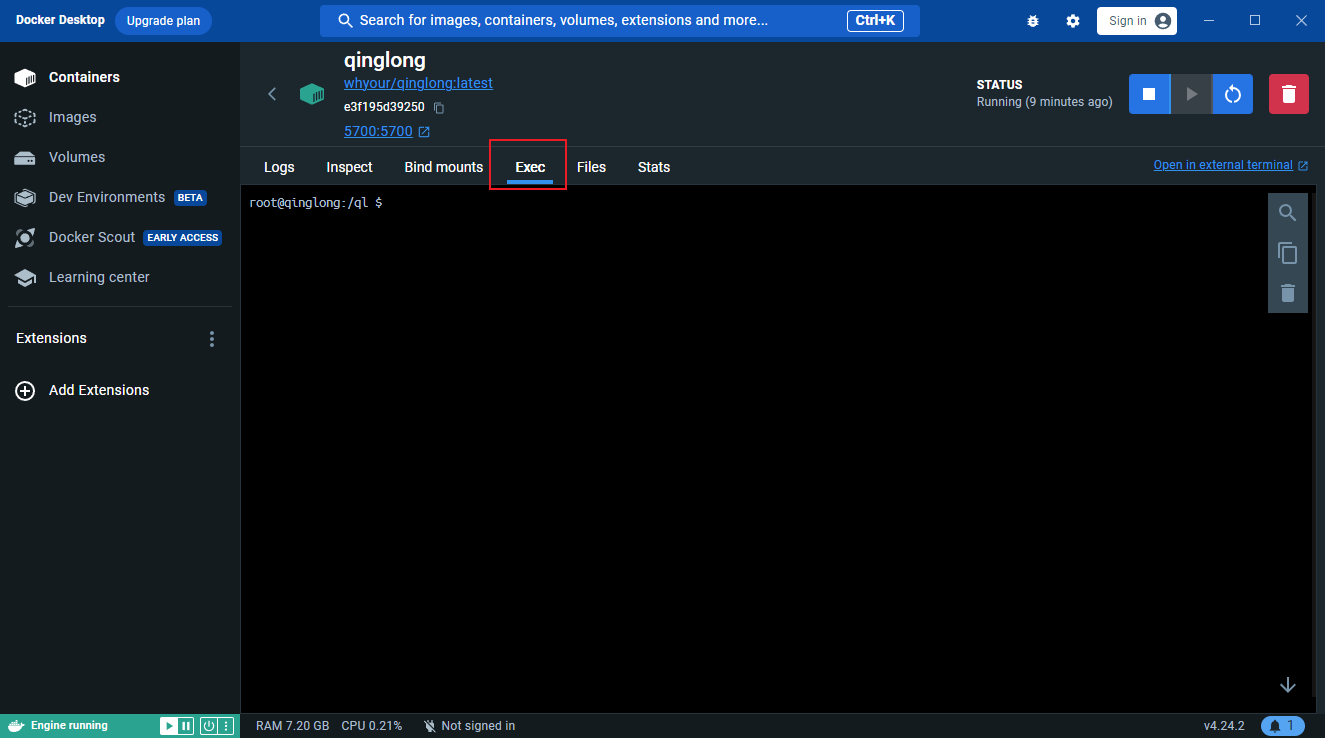Clear the Exec terminal output

1288,293
